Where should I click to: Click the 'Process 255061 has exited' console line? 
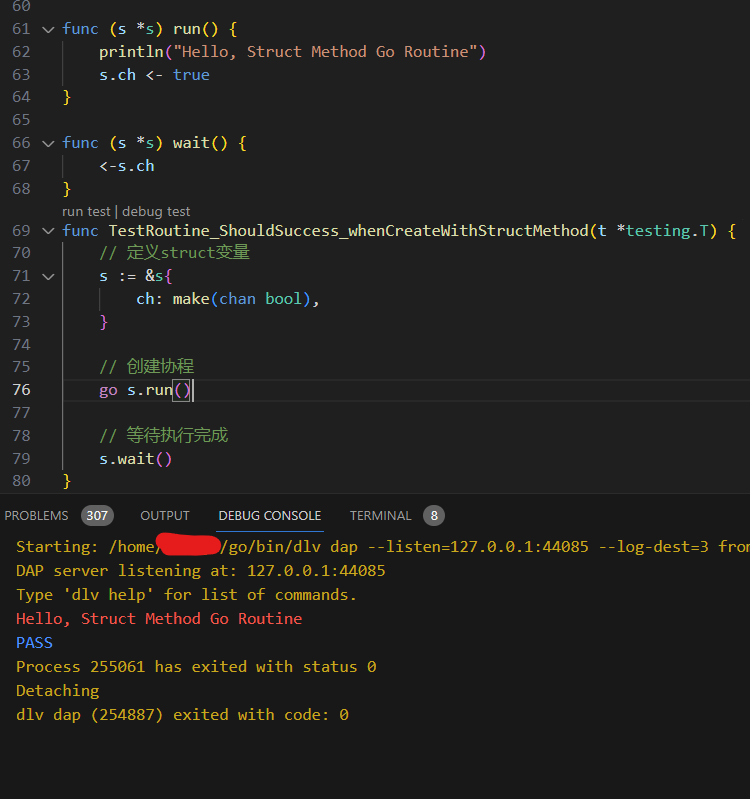196,667
